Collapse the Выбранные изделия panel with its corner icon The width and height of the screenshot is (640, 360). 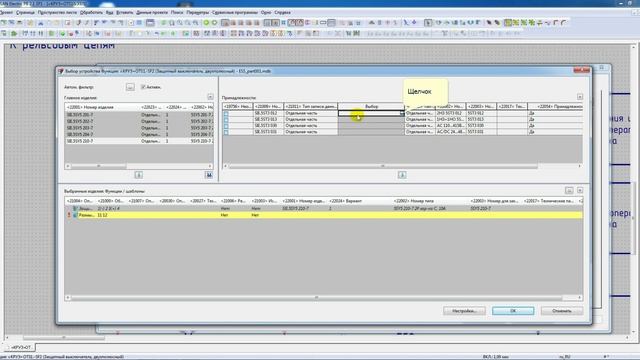click(x=580, y=191)
